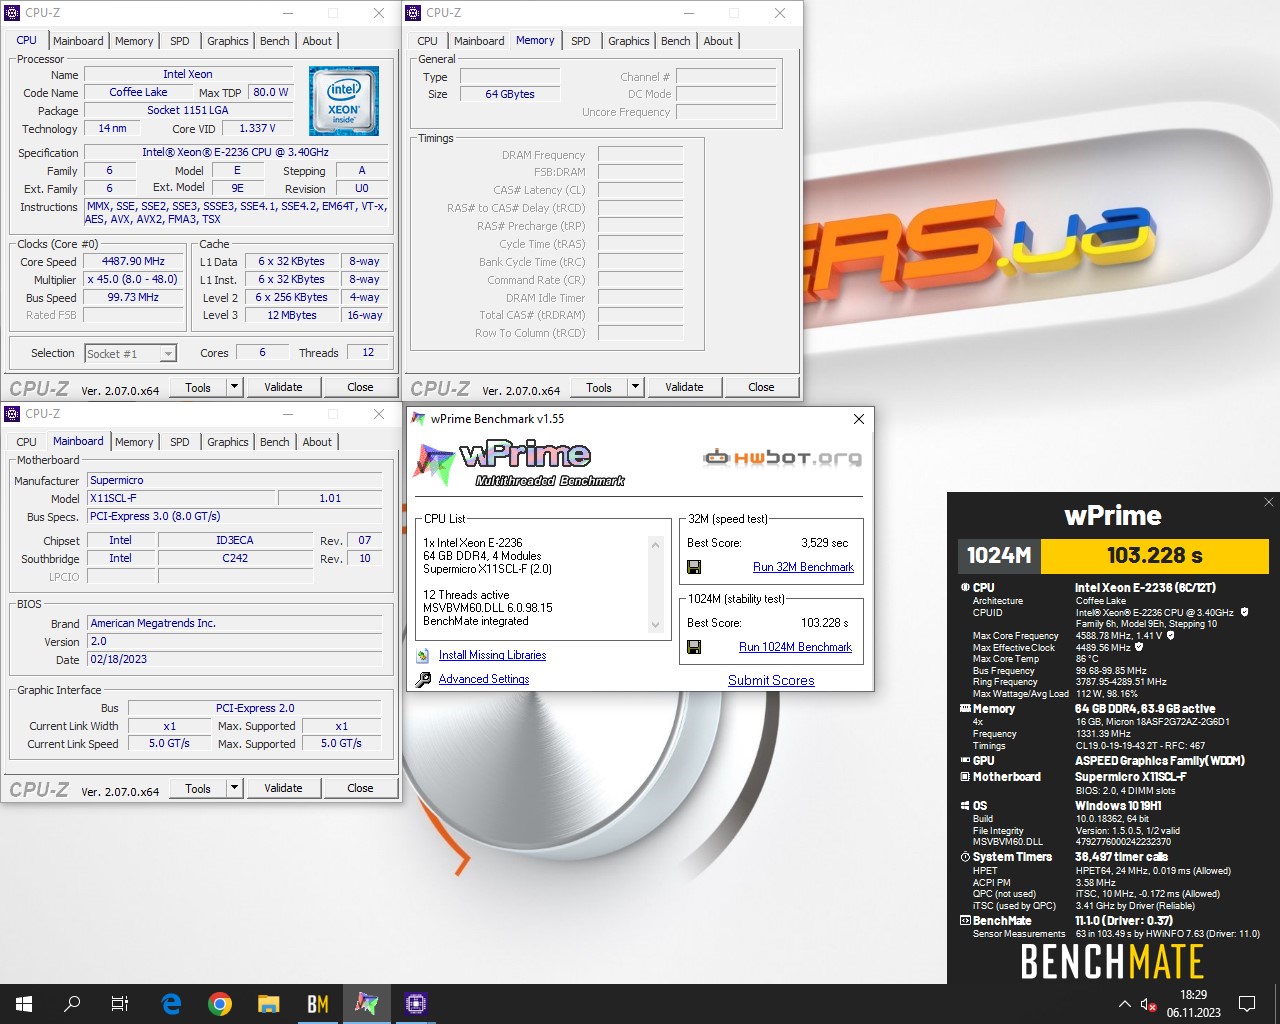Screen dimensions: 1280x1024
Task: Click the muted volume tray icon
Action: click(1149, 1004)
